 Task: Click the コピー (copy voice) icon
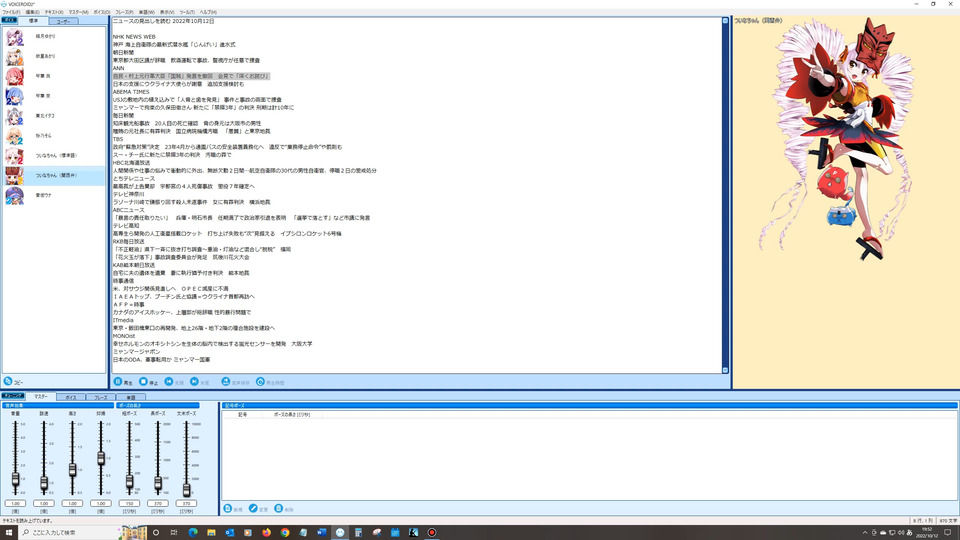point(8,381)
